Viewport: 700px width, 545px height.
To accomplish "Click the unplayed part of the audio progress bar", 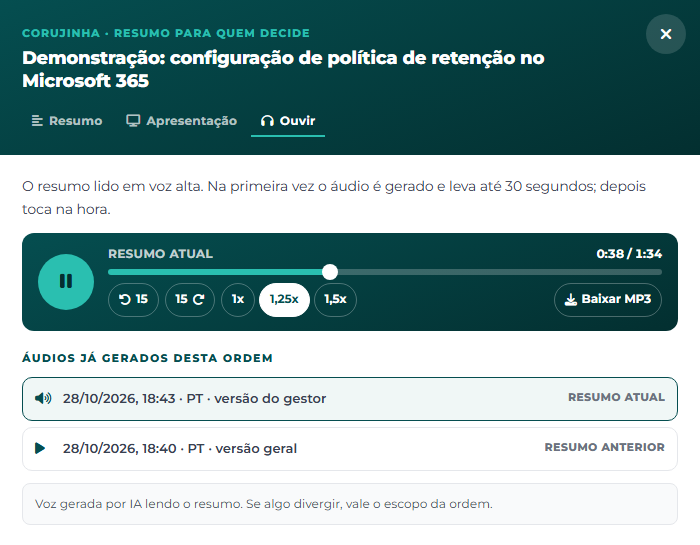I will pos(499,272).
